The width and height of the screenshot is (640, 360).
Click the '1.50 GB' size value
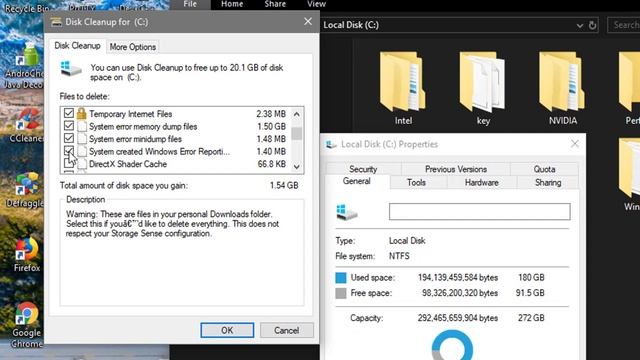(271, 127)
